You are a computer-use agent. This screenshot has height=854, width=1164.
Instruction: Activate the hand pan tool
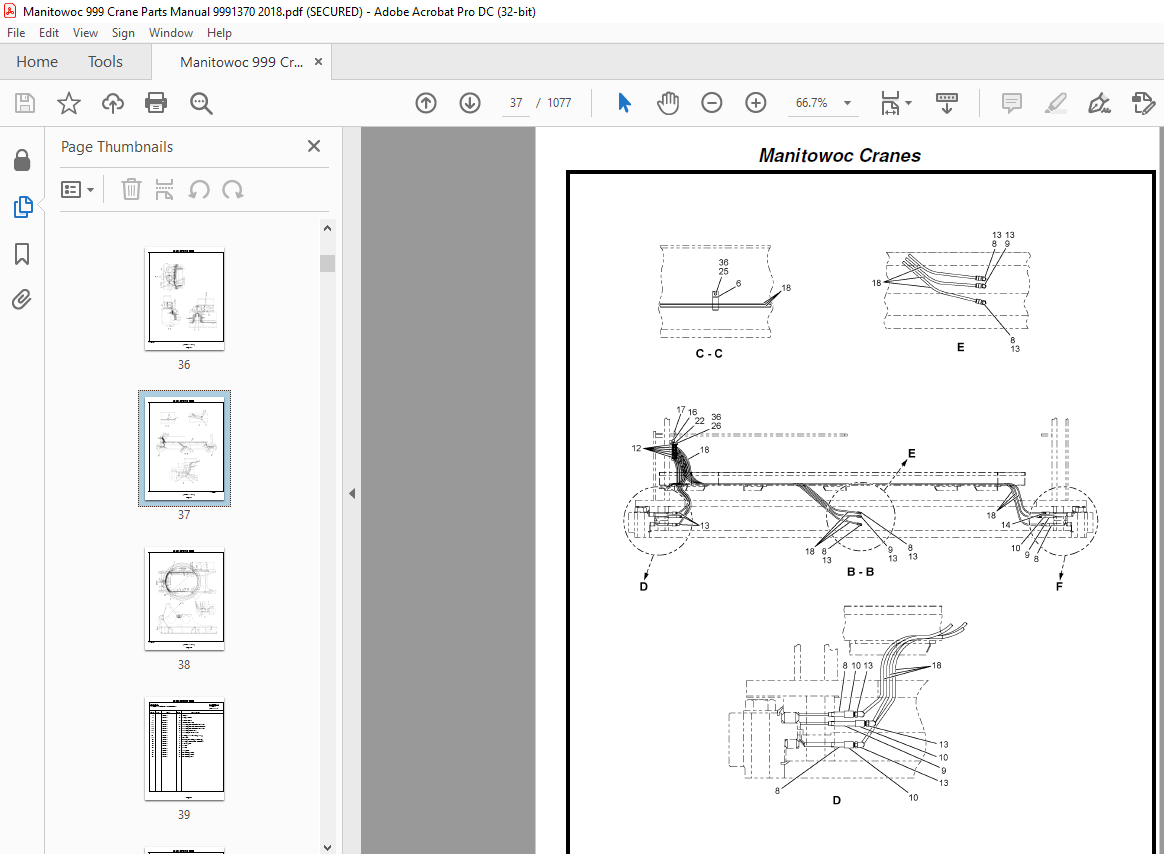click(668, 102)
